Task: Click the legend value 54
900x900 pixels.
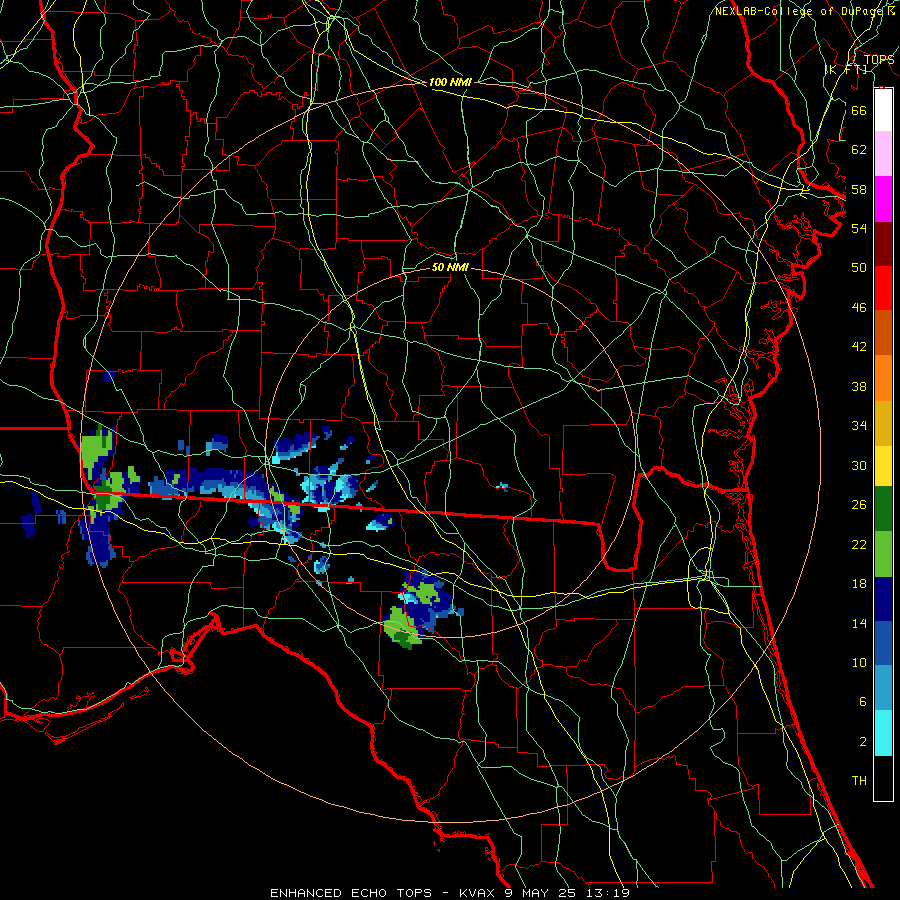Action: pyautogui.click(x=859, y=228)
